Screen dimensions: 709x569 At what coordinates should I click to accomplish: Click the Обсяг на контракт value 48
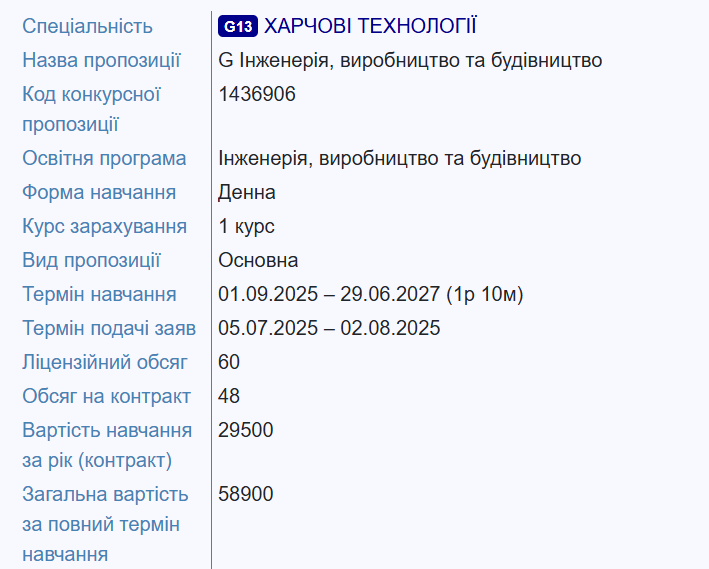tap(229, 396)
